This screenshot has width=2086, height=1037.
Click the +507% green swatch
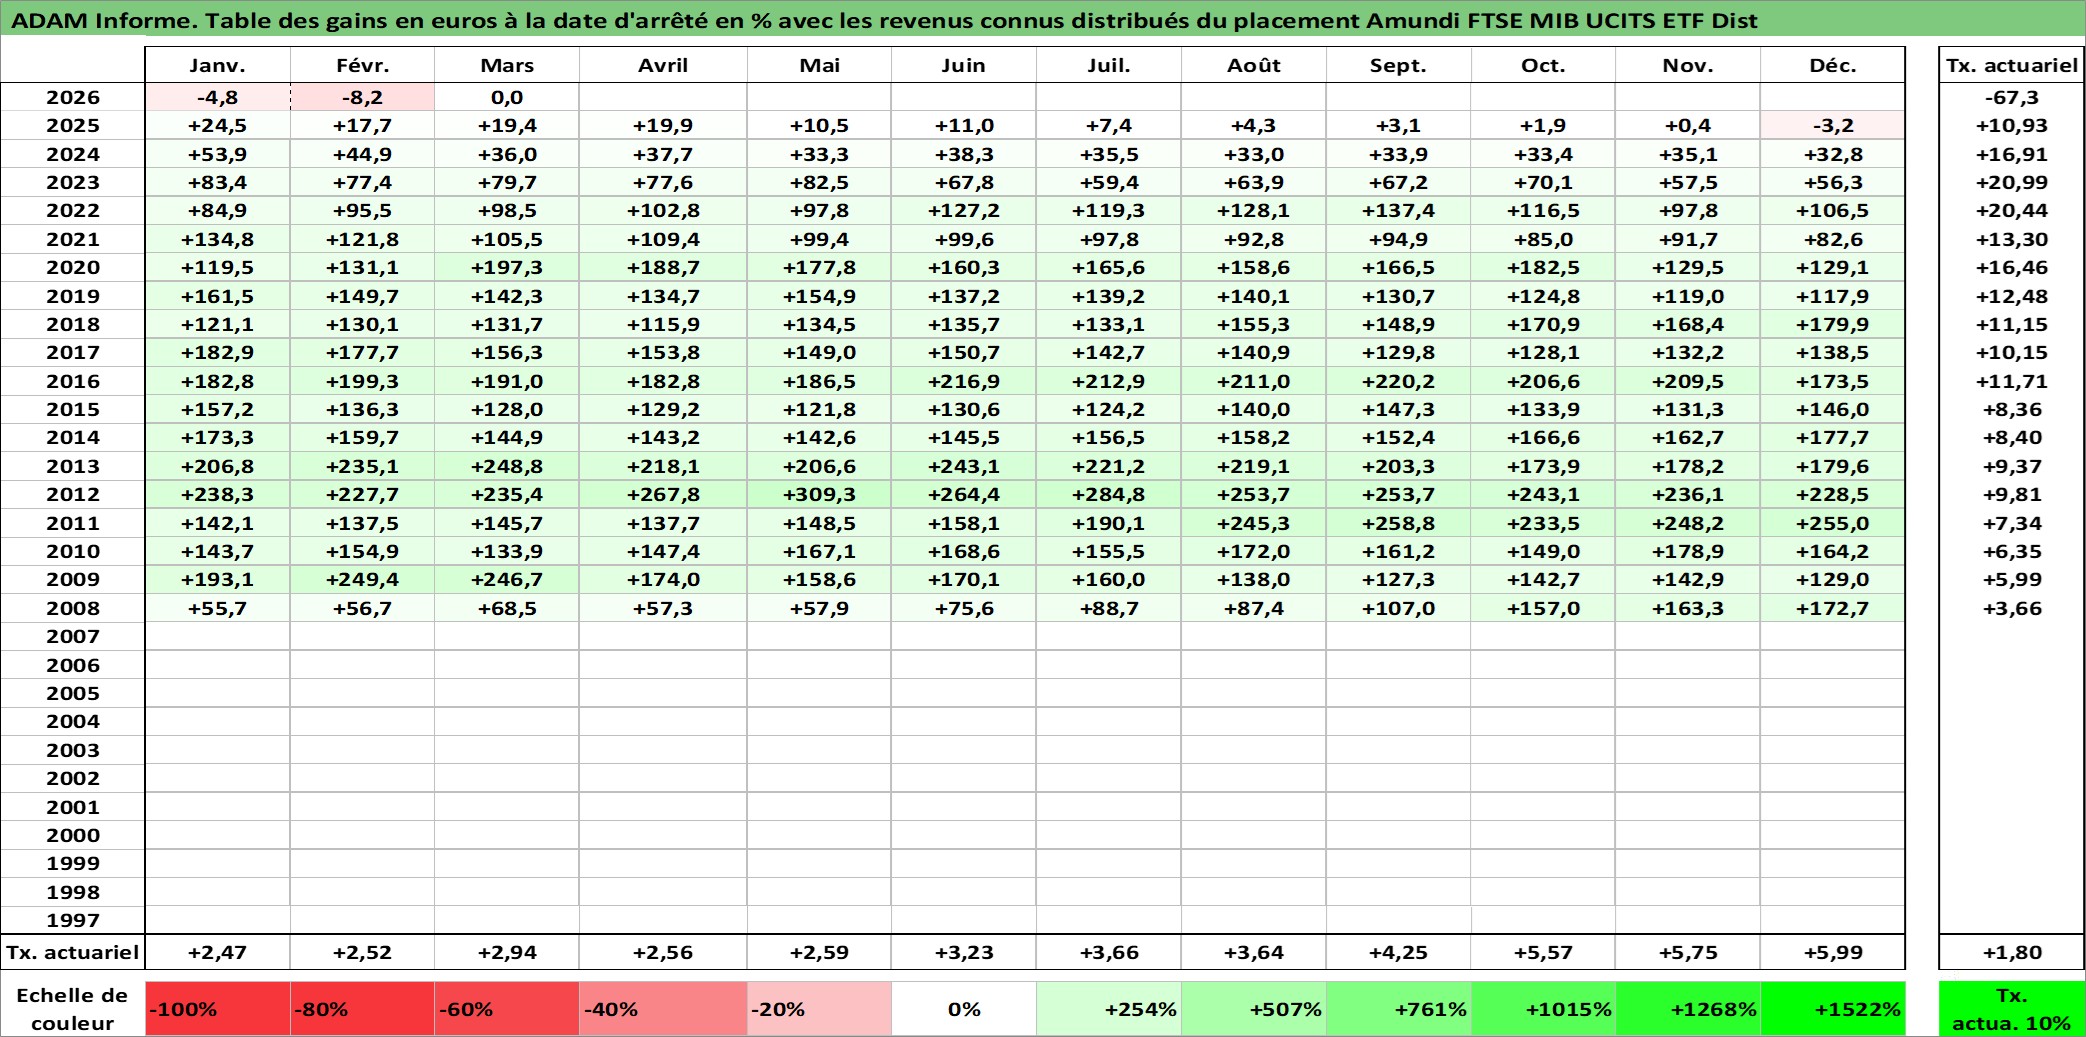tap(1254, 1009)
